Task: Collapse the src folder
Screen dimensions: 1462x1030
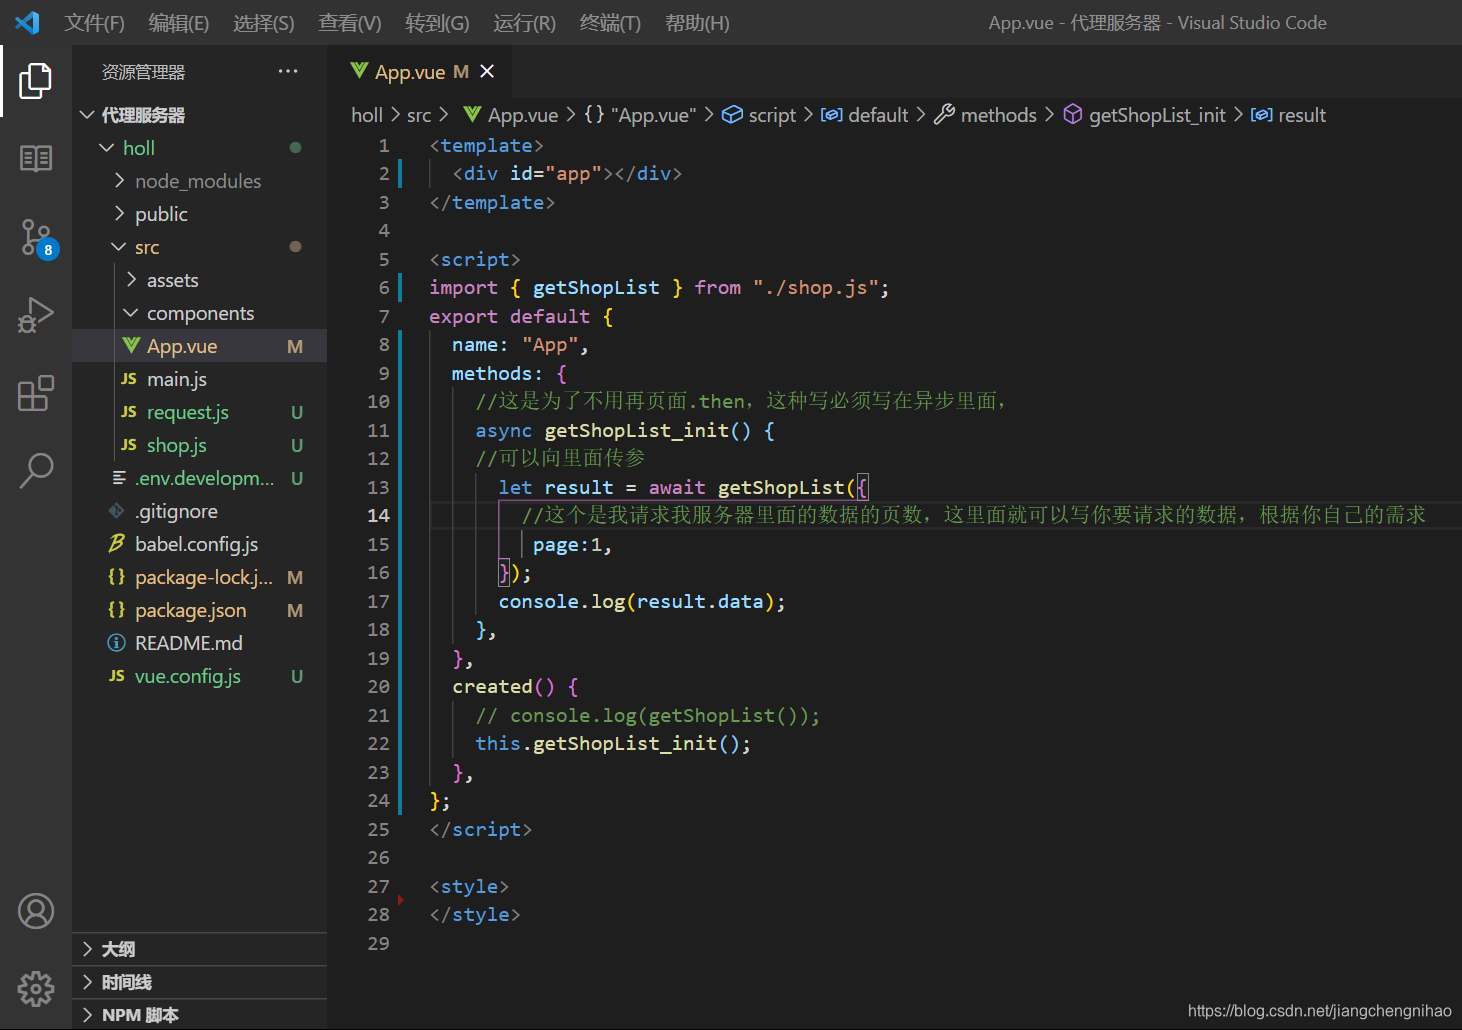Action: 119,247
